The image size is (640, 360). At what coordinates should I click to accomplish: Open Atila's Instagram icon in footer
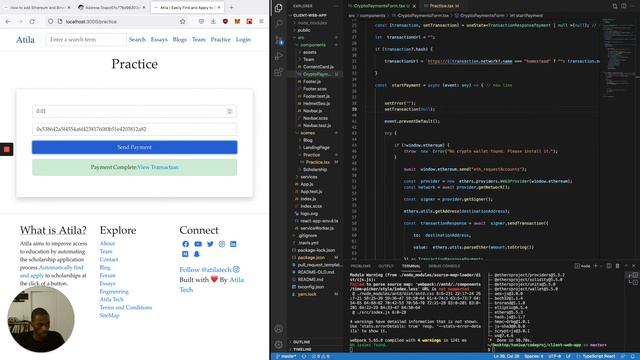[x=222, y=244]
